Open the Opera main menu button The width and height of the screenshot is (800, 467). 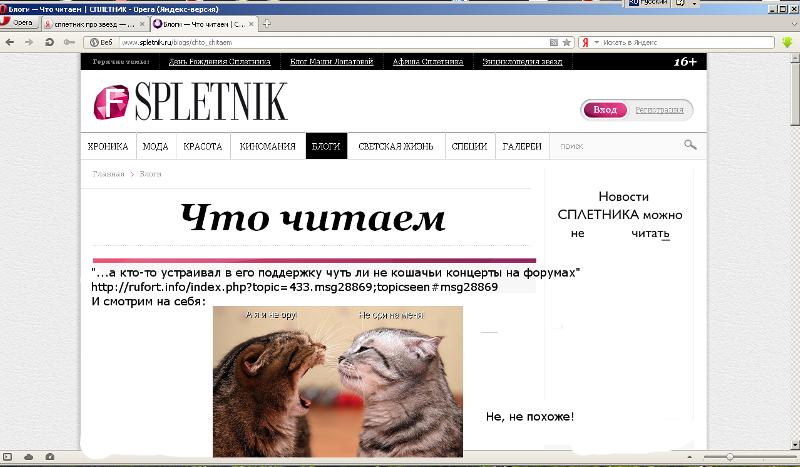pyautogui.click(x=19, y=22)
